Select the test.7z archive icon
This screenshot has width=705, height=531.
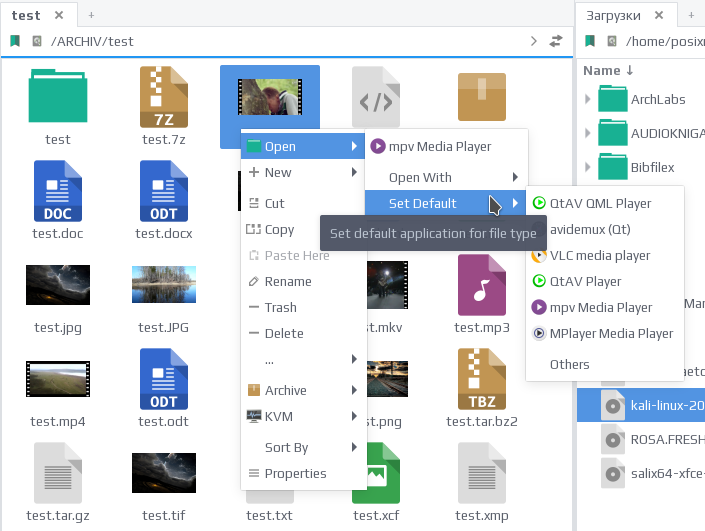(x=164, y=97)
